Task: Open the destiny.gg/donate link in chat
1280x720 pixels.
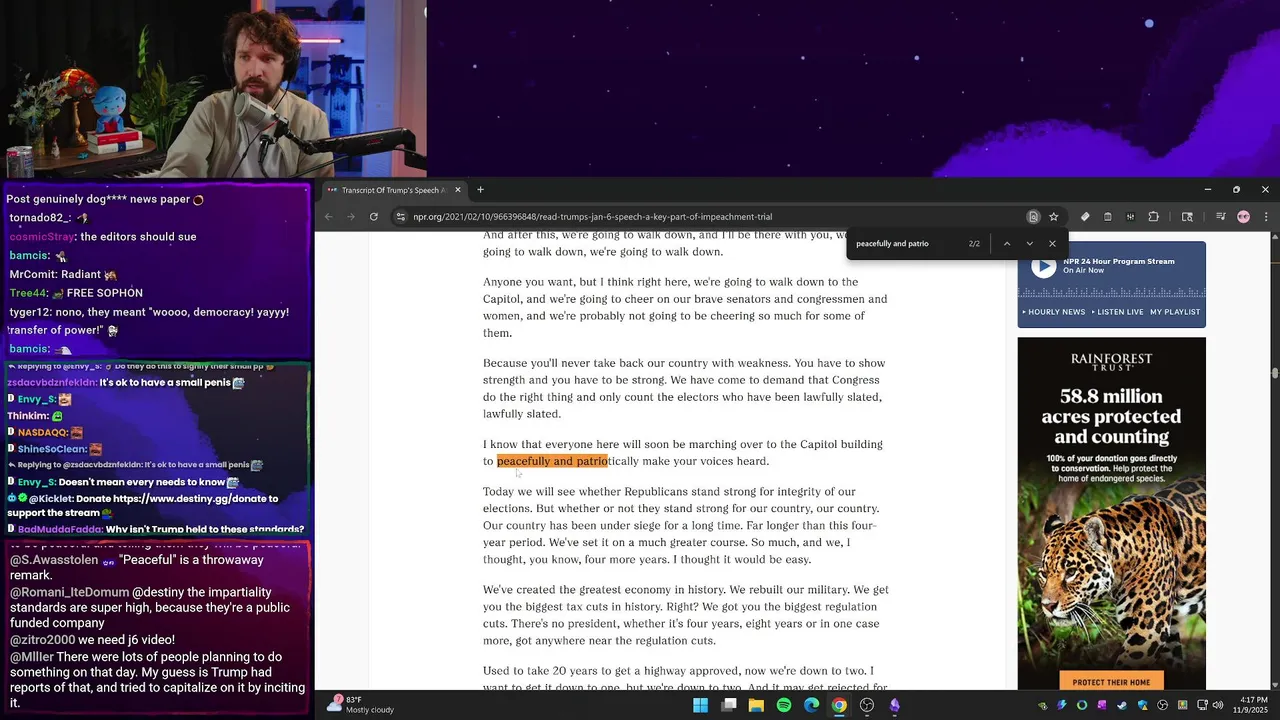Action: [x=188, y=498]
